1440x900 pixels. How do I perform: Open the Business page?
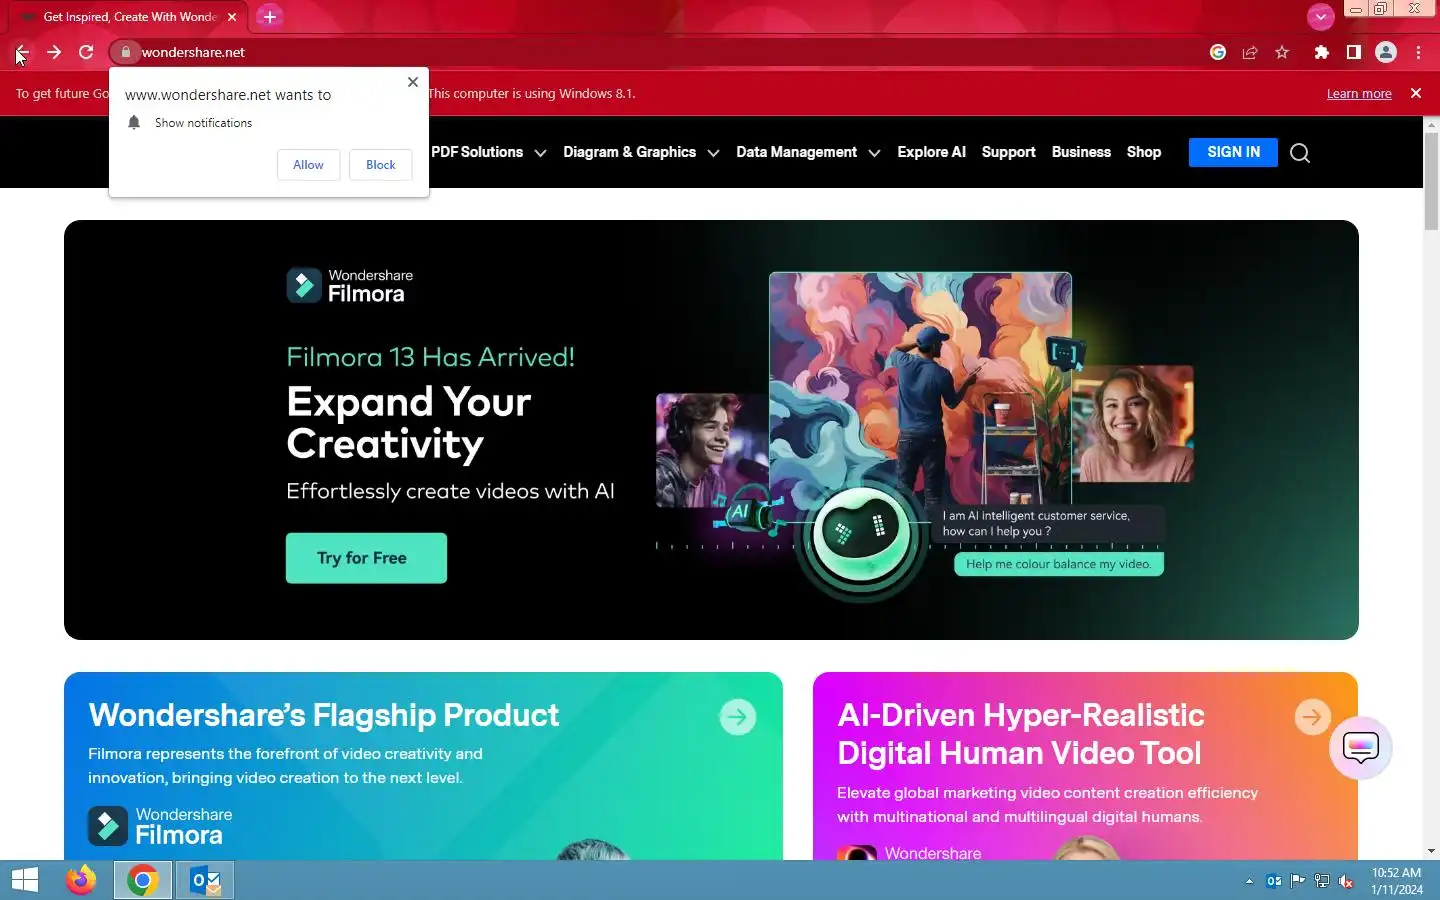(1081, 152)
